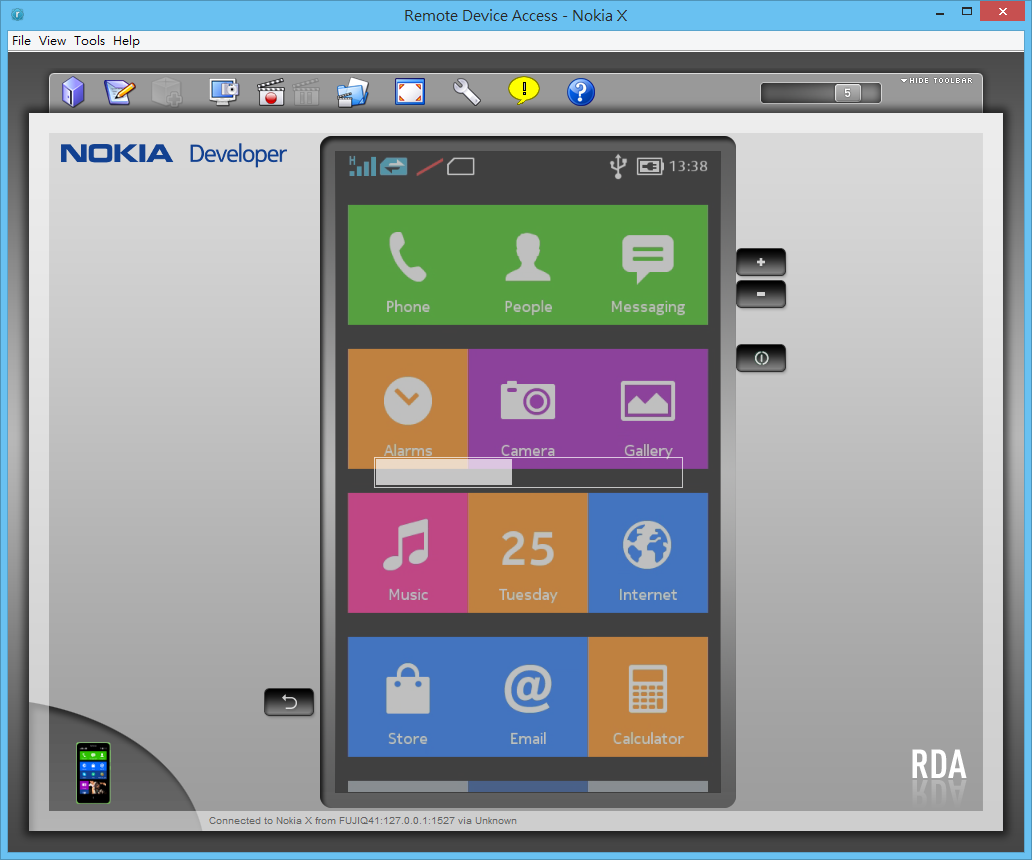Click the greyed-out clapperboard toolbar icon
The width and height of the screenshot is (1032, 860).
pyautogui.click(x=306, y=91)
